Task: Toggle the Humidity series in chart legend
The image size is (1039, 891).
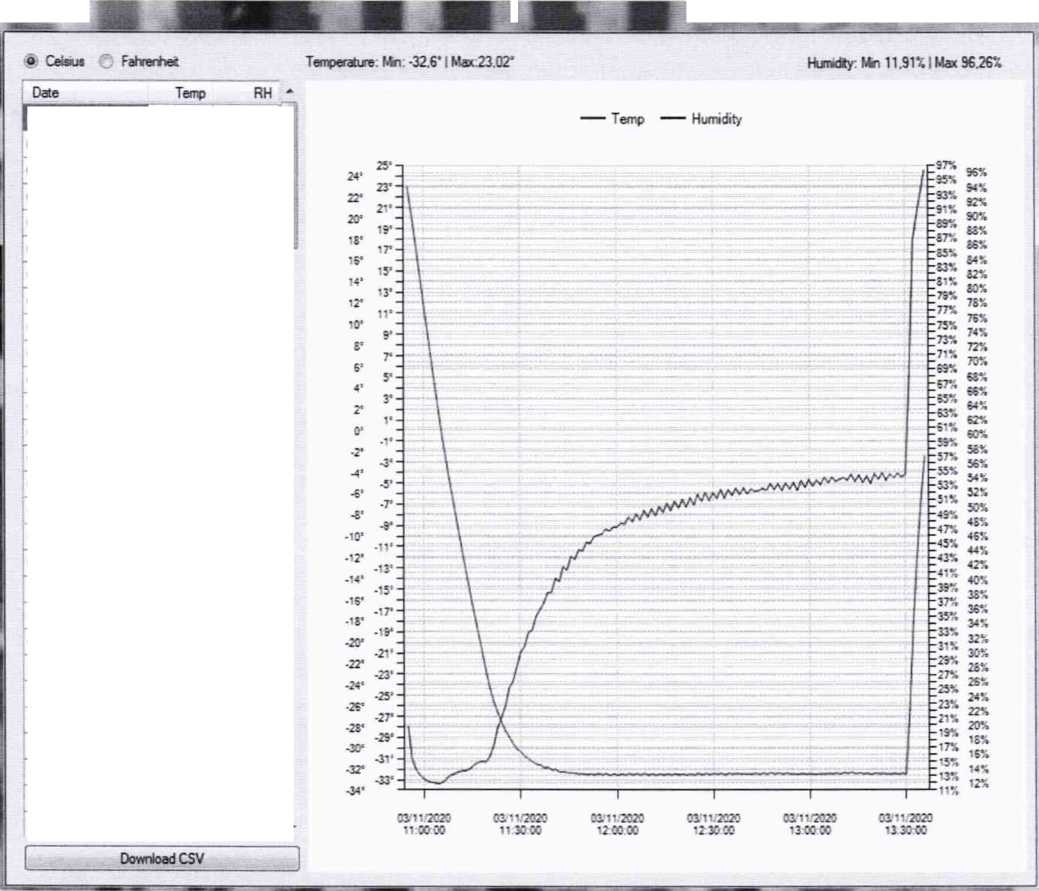Action: [701, 118]
